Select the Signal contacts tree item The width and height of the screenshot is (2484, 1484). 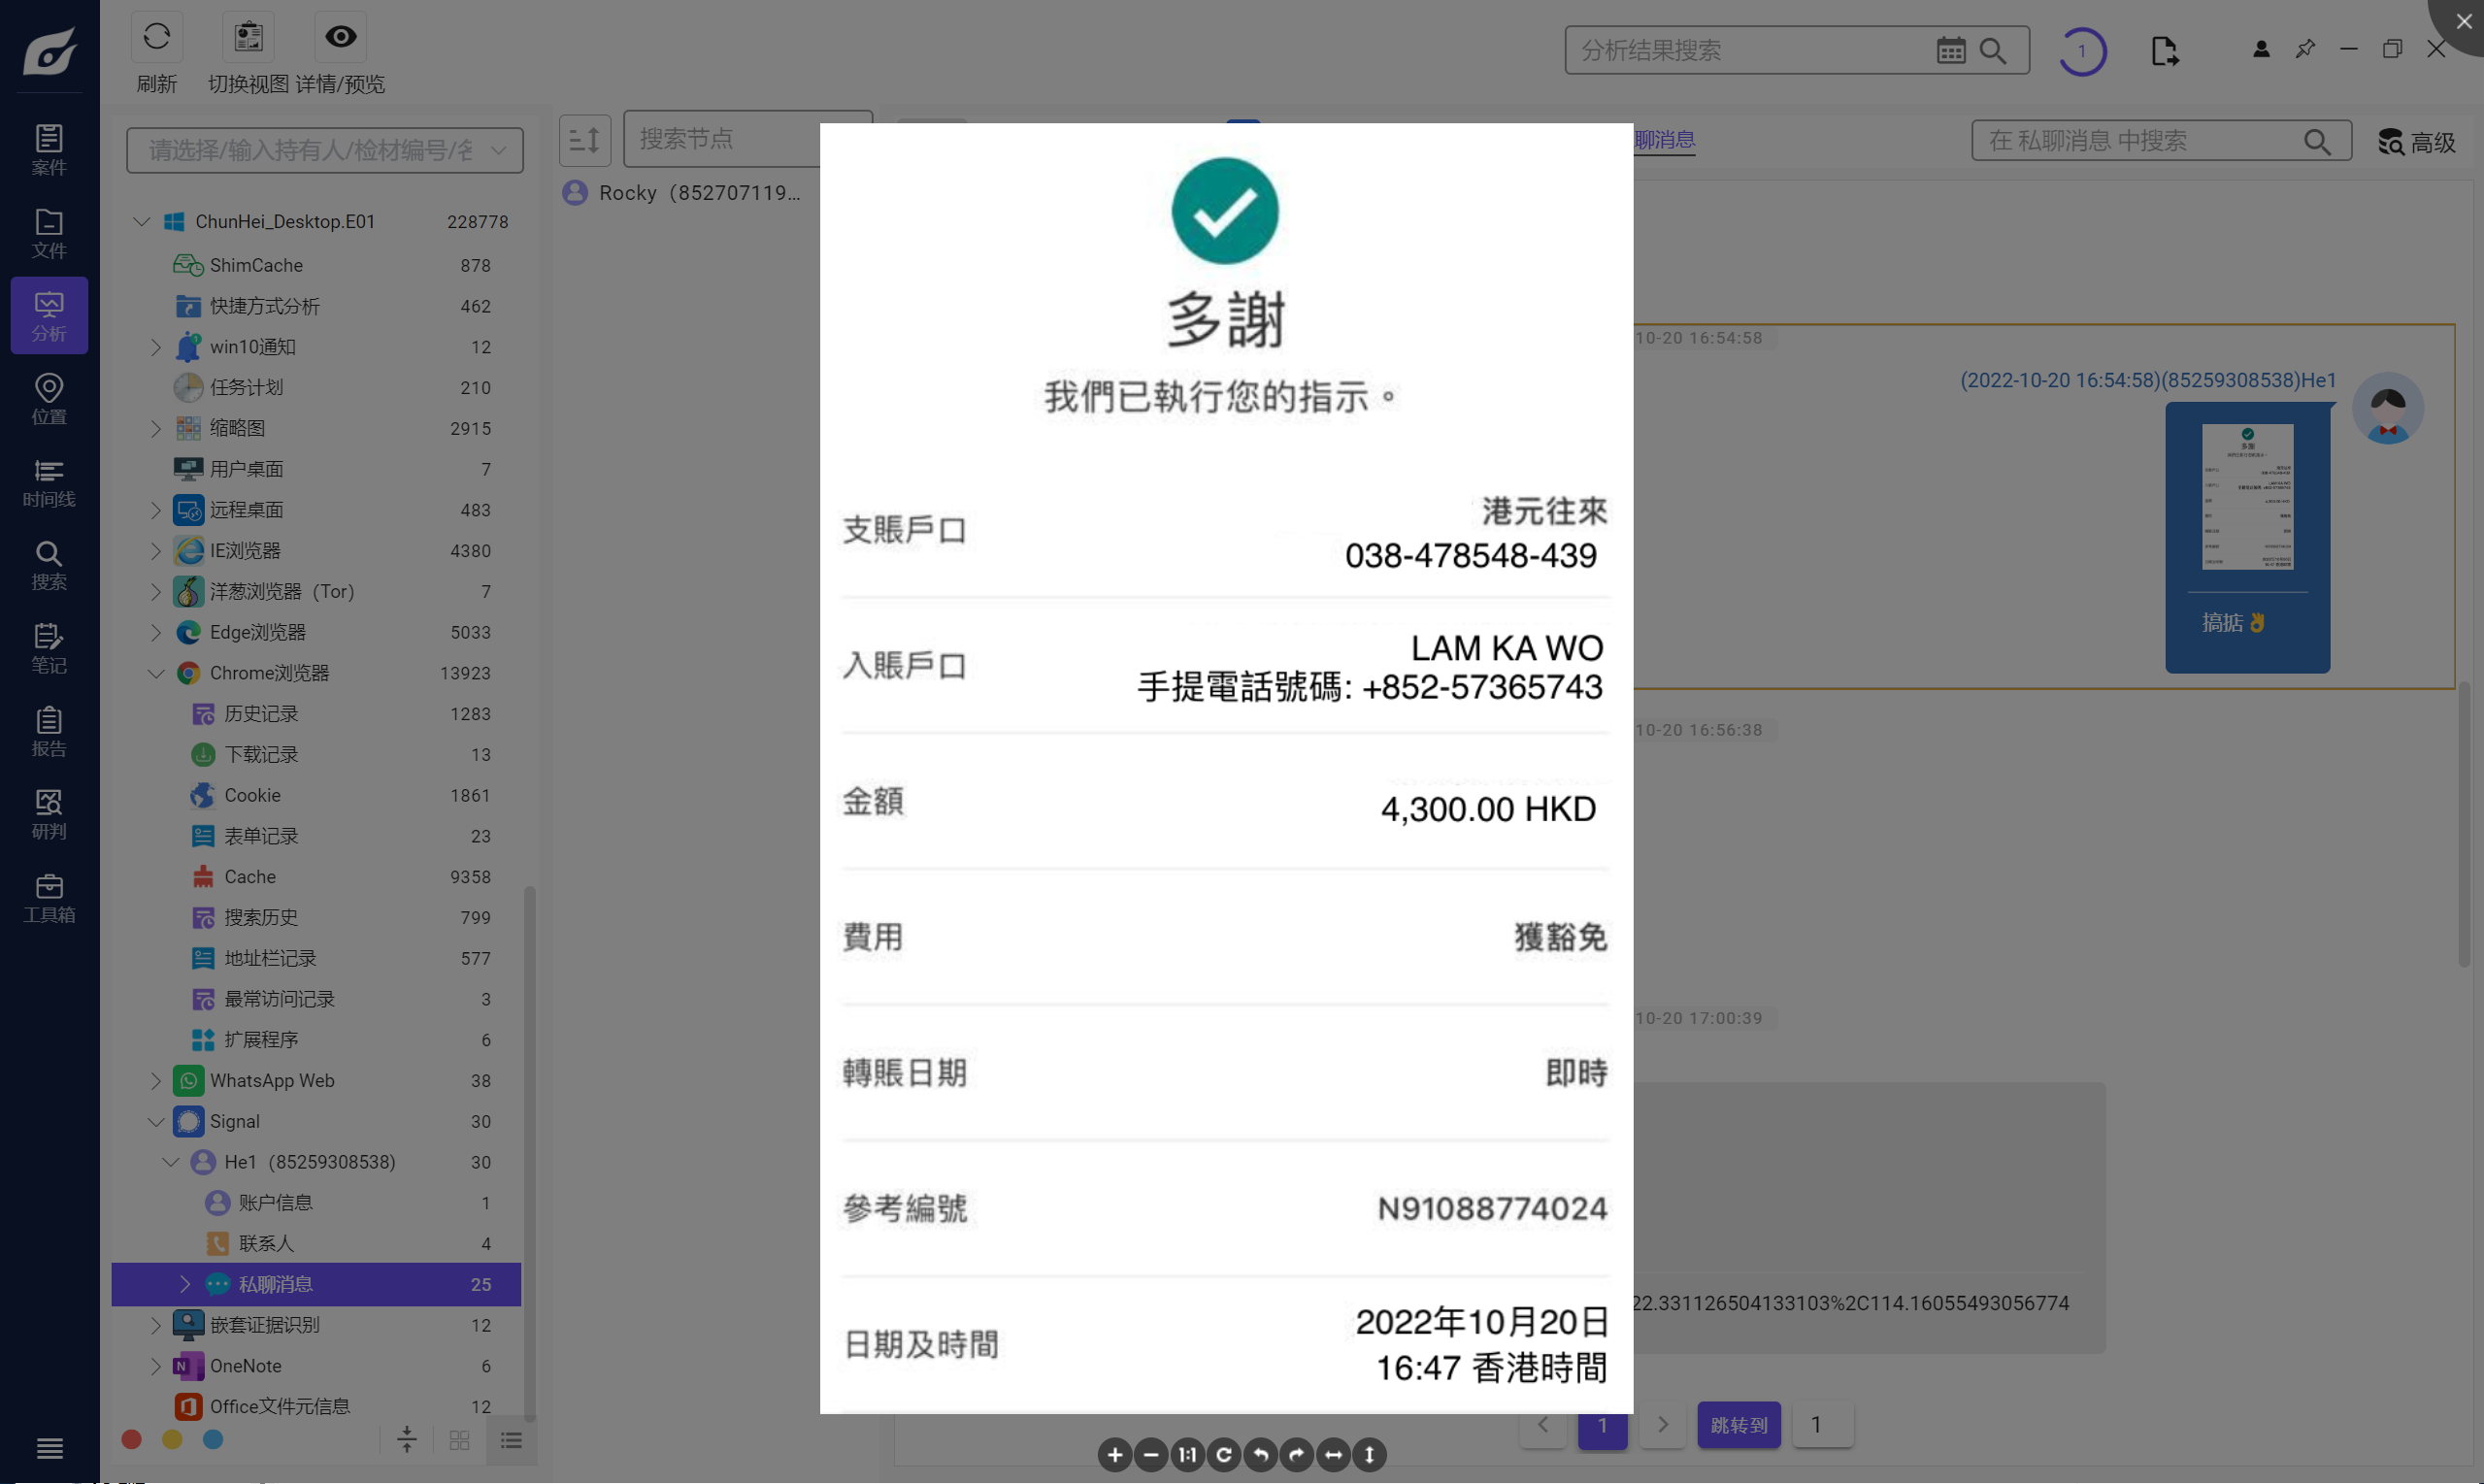[x=266, y=1243]
